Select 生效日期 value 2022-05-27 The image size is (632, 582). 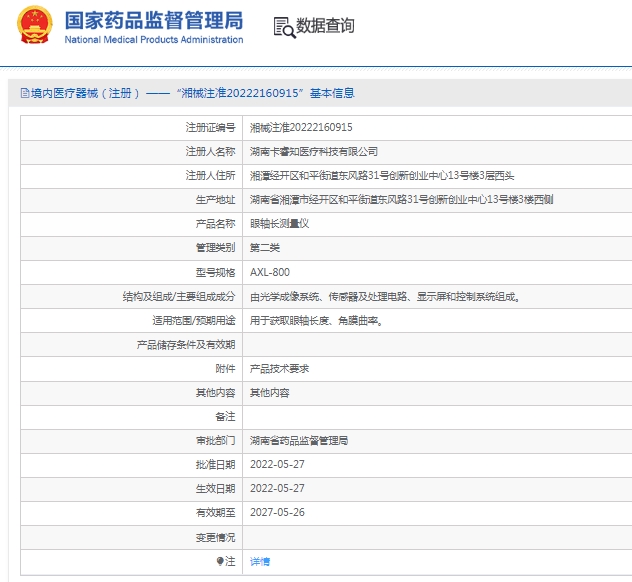coord(277,489)
